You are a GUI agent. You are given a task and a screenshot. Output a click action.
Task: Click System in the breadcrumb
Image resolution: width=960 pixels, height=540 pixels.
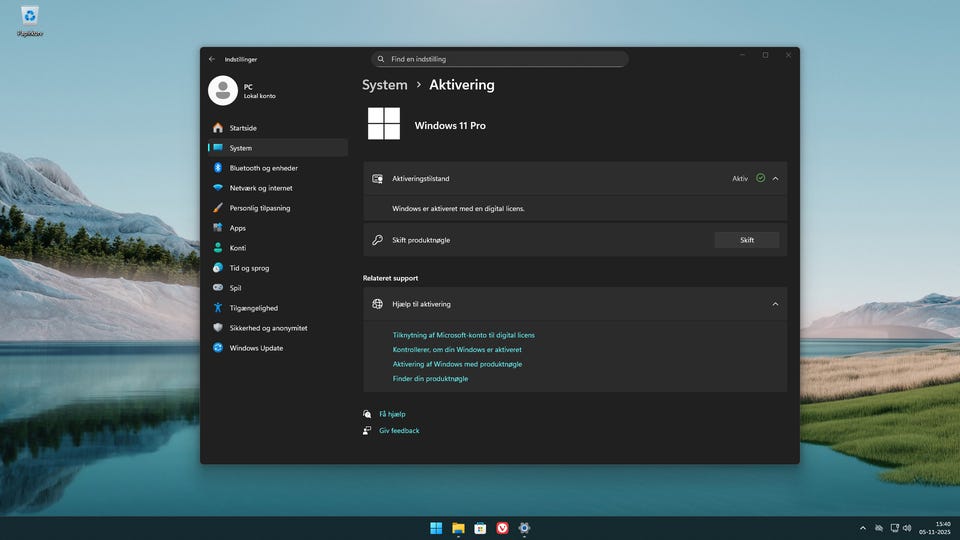384,85
